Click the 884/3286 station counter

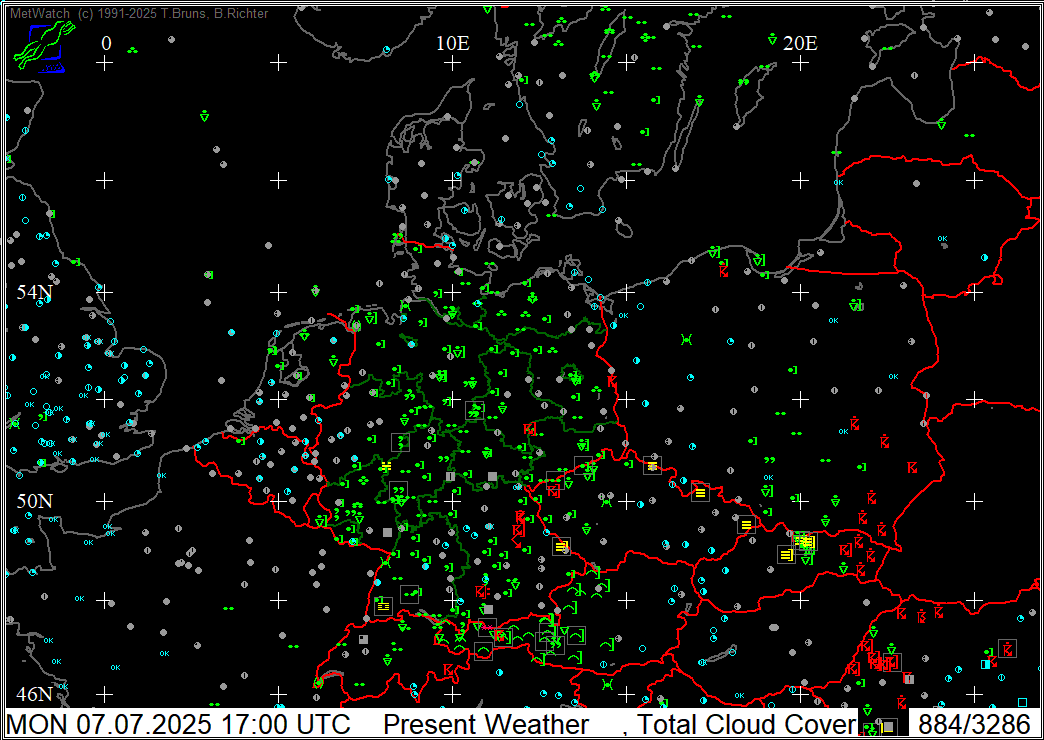(975, 724)
